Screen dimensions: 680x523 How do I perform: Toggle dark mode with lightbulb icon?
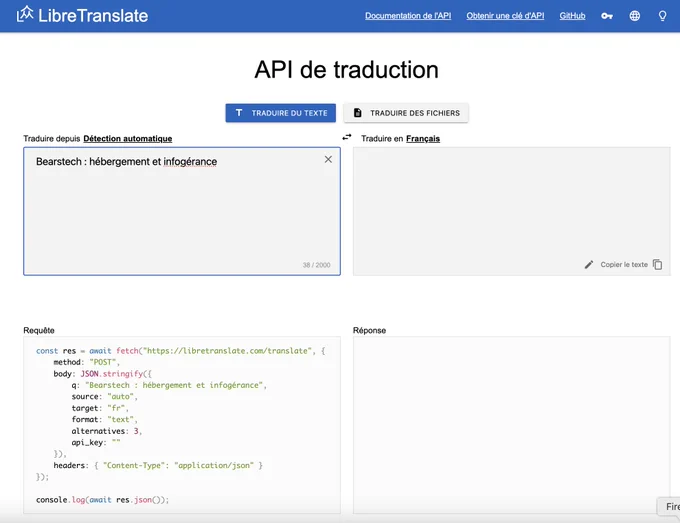662,16
